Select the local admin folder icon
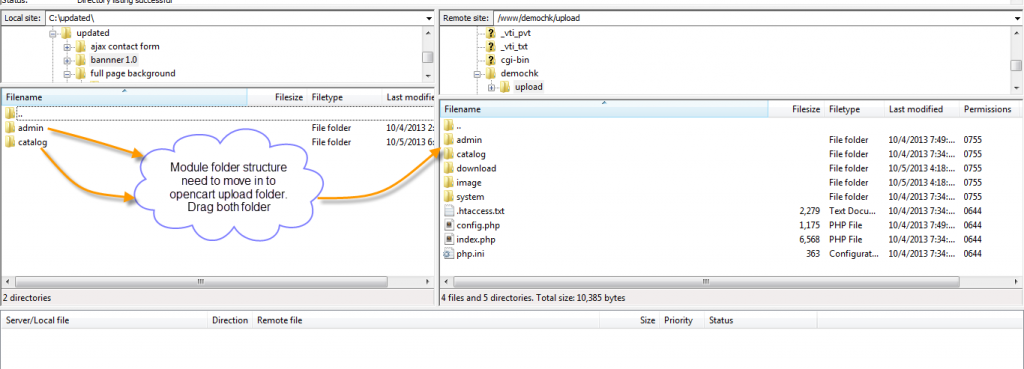 click(x=10, y=128)
